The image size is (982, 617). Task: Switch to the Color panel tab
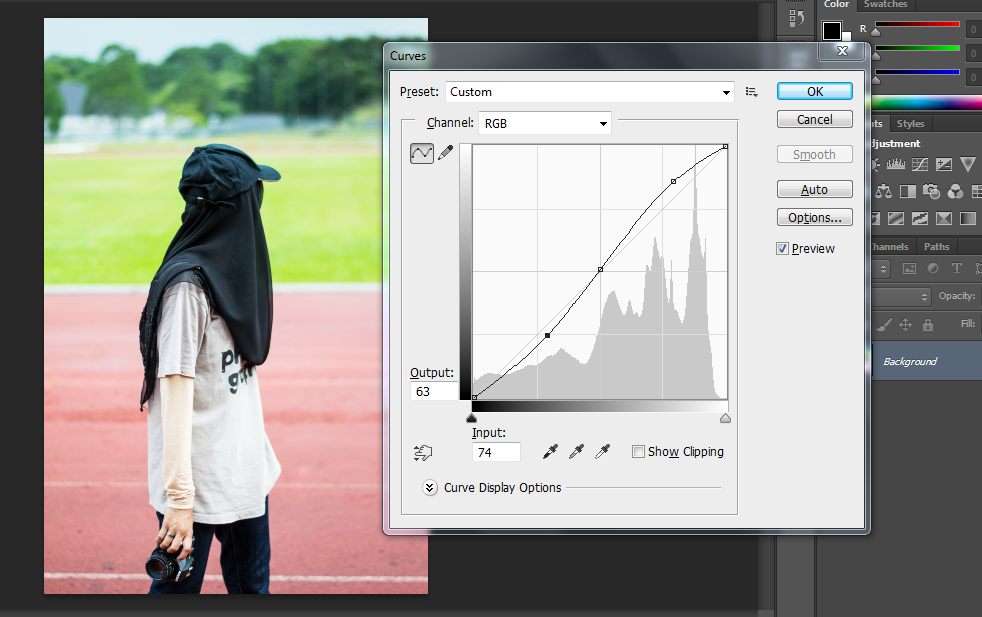pyautogui.click(x=836, y=4)
